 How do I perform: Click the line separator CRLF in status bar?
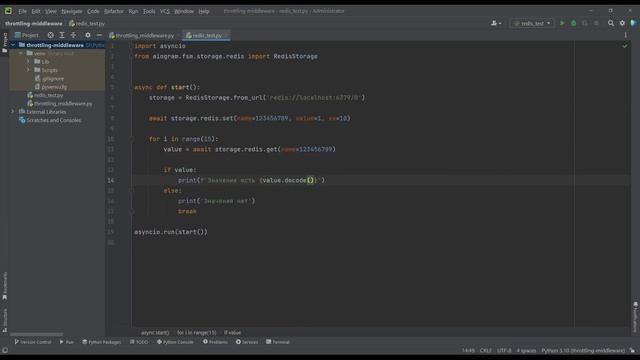pos(486,351)
